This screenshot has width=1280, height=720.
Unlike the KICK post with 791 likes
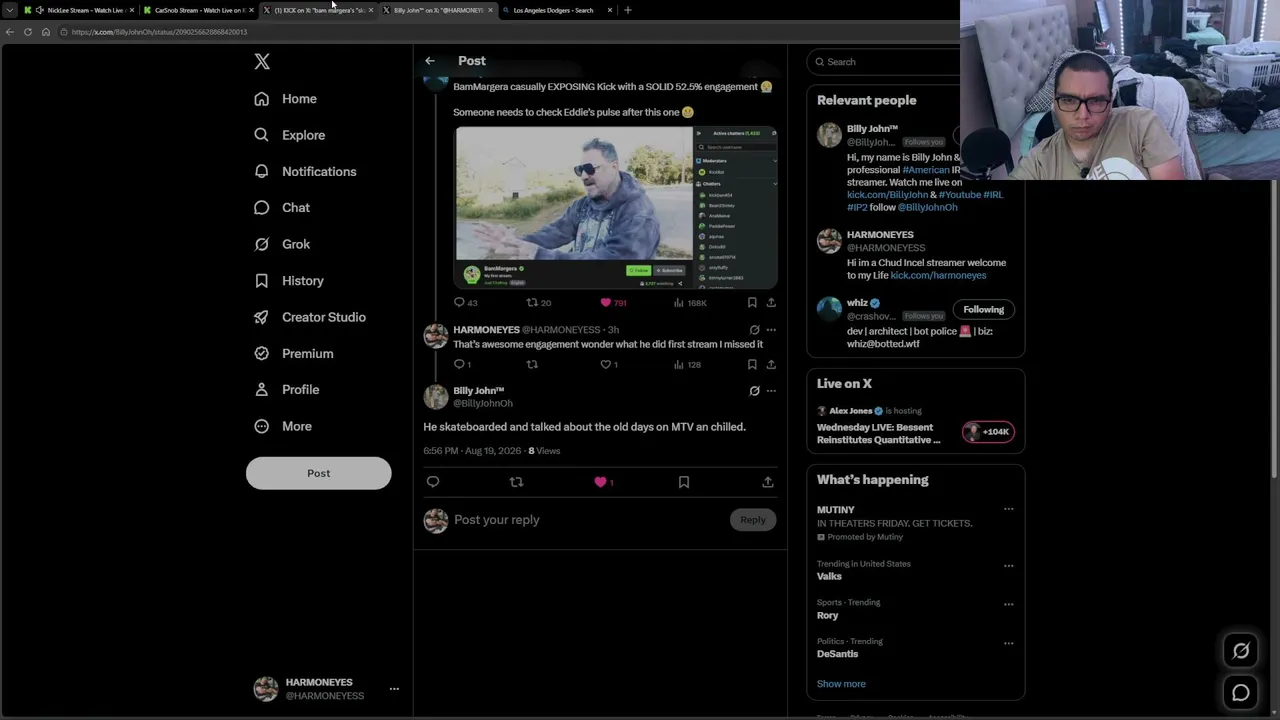pyautogui.click(x=612, y=303)
